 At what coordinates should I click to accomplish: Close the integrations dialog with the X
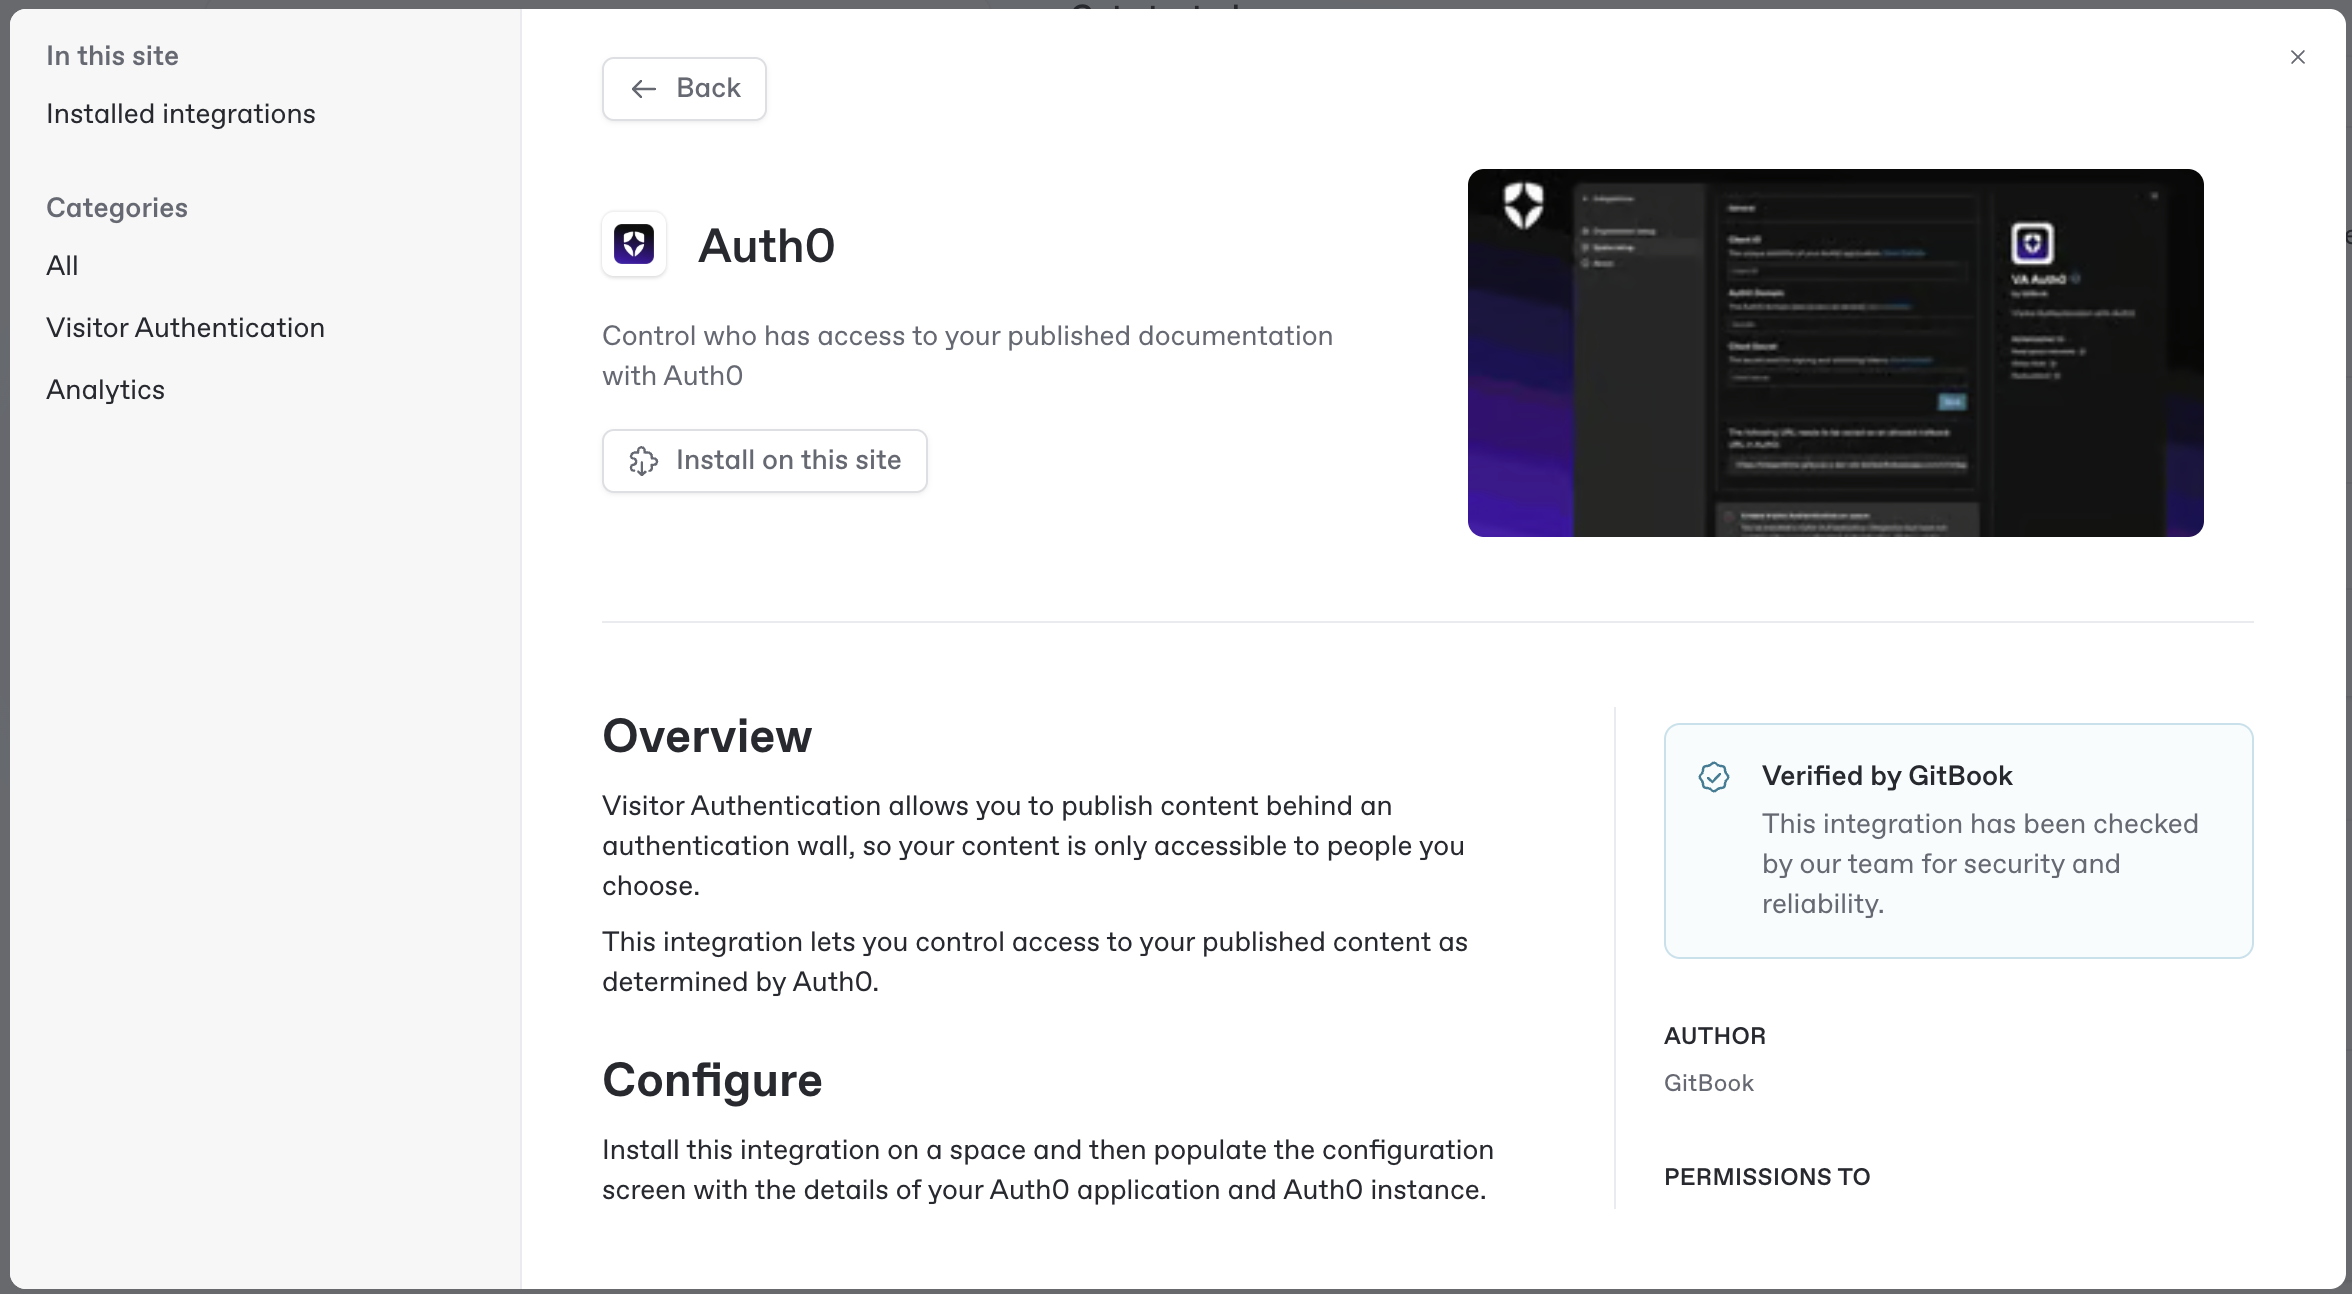pyautogui.click(x=2297, y=58)
